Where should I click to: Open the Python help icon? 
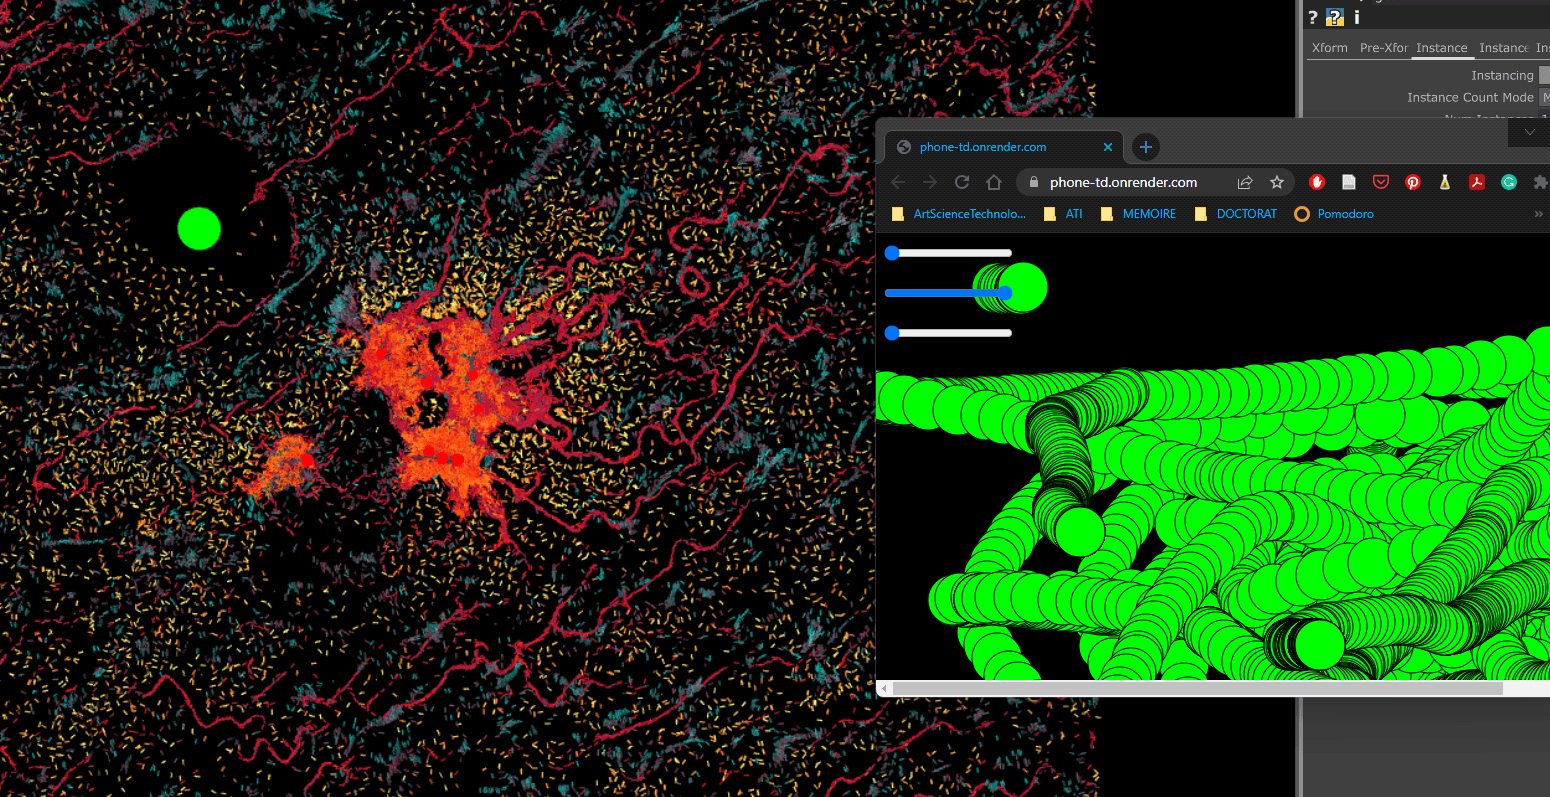(x=1335, y=17)
